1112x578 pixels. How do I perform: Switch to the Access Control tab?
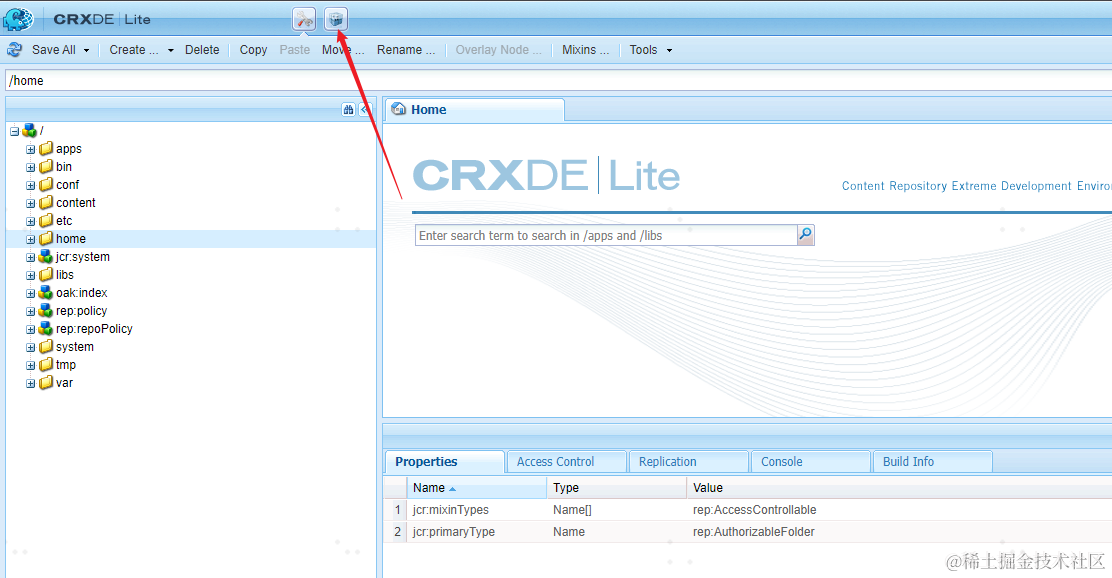click(567, 462)
